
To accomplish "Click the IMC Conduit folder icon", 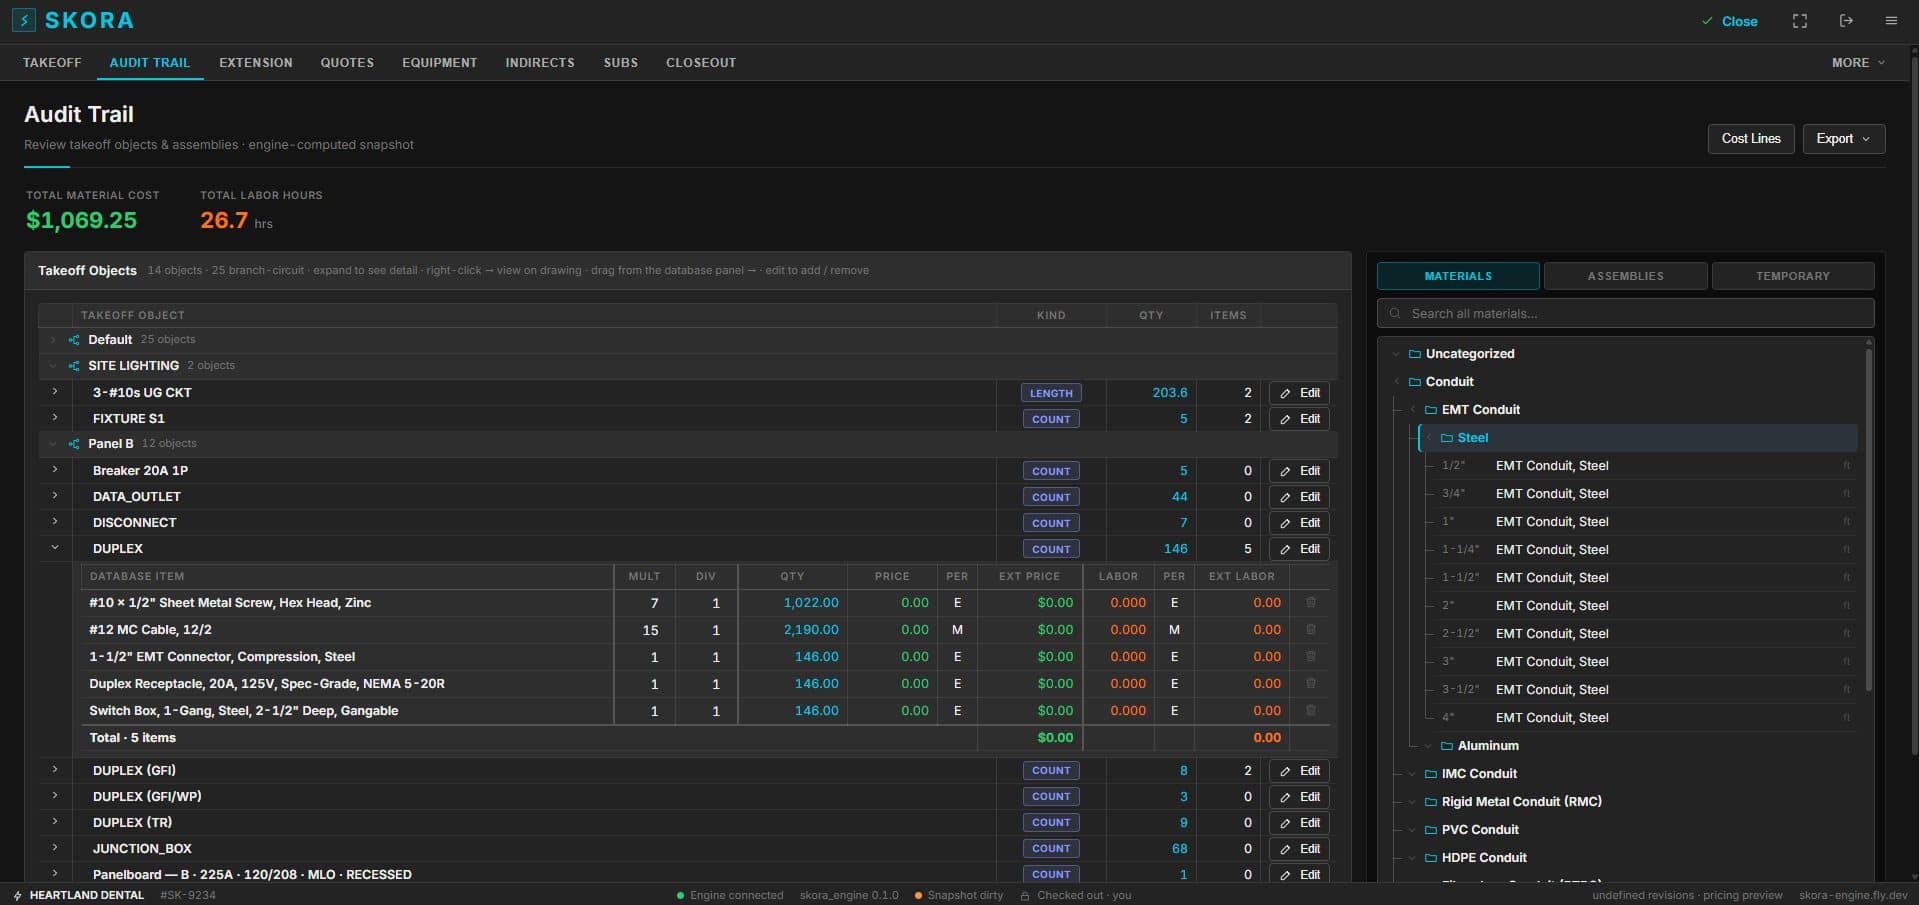I will [1431, 774].
